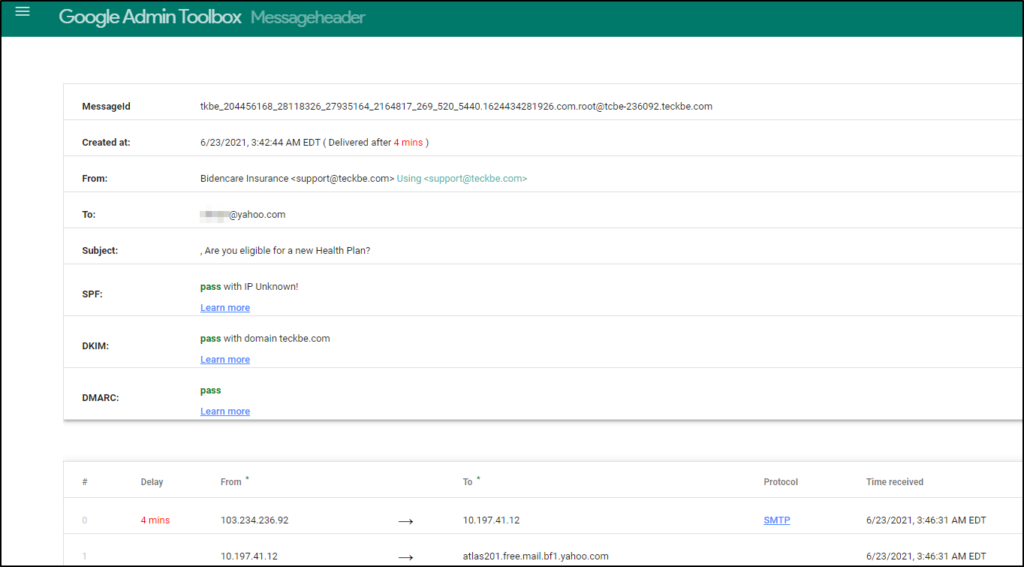
Task: Open the hamburger navigation menu
Action: [x=22, y=12]
